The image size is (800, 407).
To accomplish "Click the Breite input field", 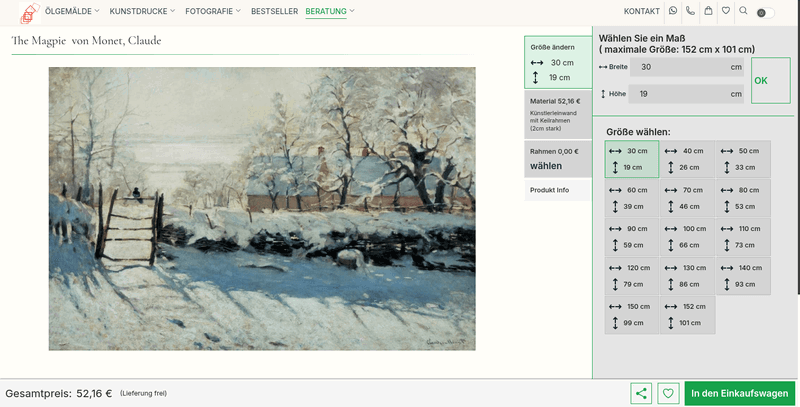I will 686,67.
